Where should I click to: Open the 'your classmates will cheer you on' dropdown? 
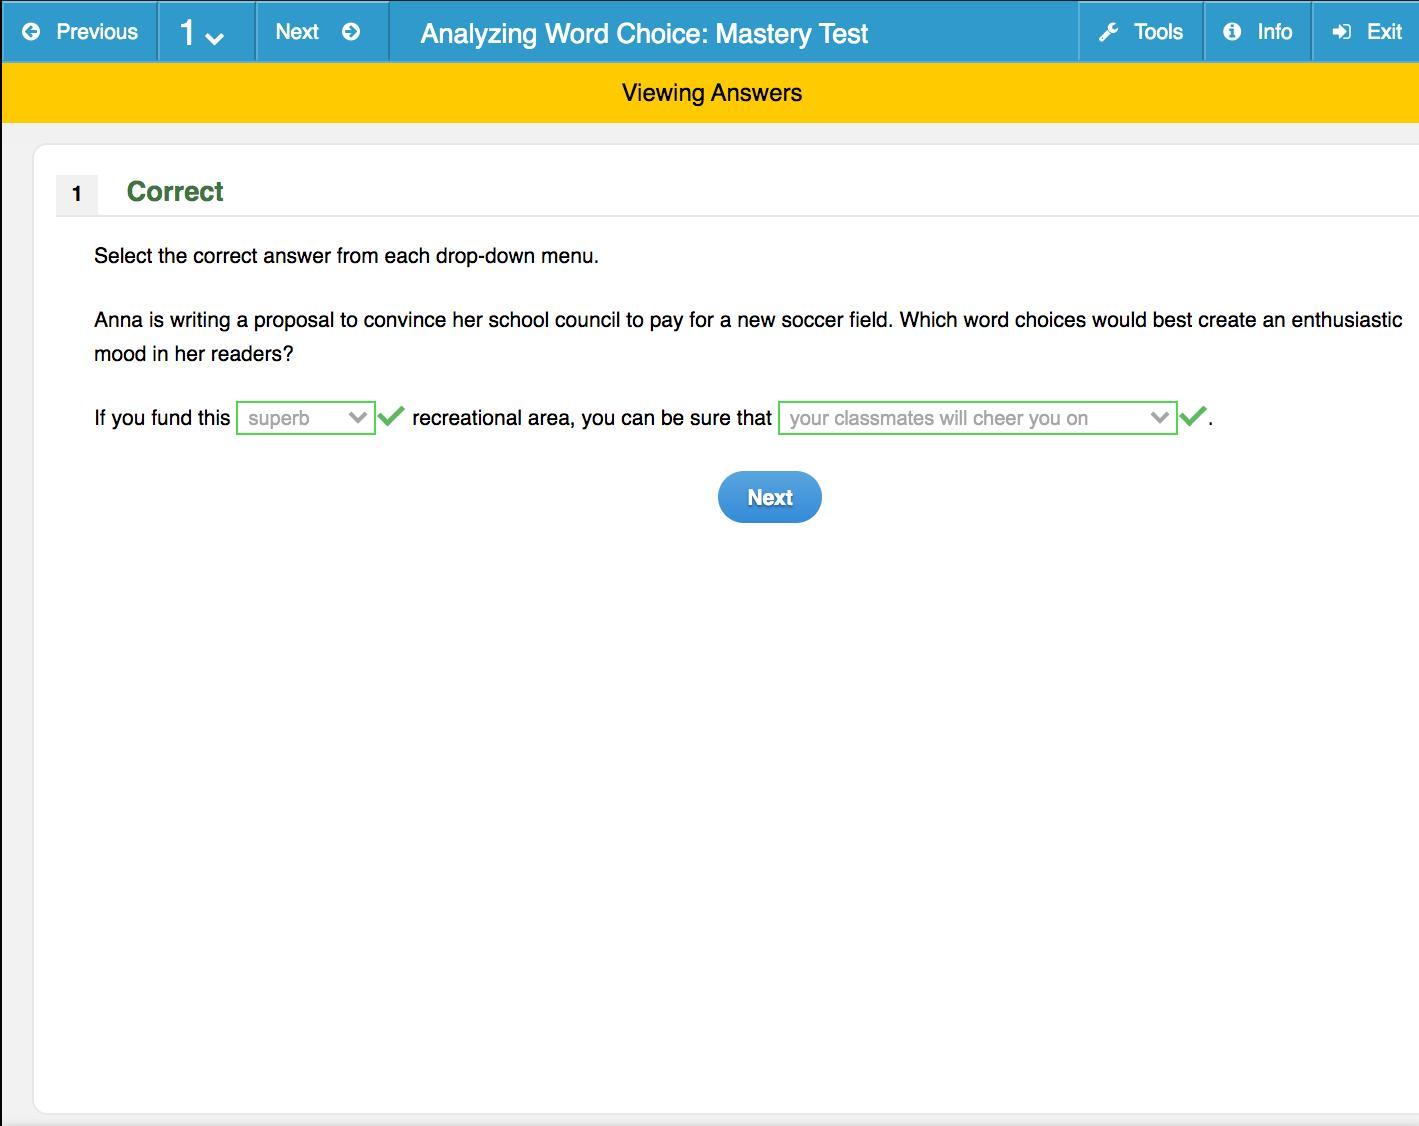pyautogui.click(x=978, y=418)
